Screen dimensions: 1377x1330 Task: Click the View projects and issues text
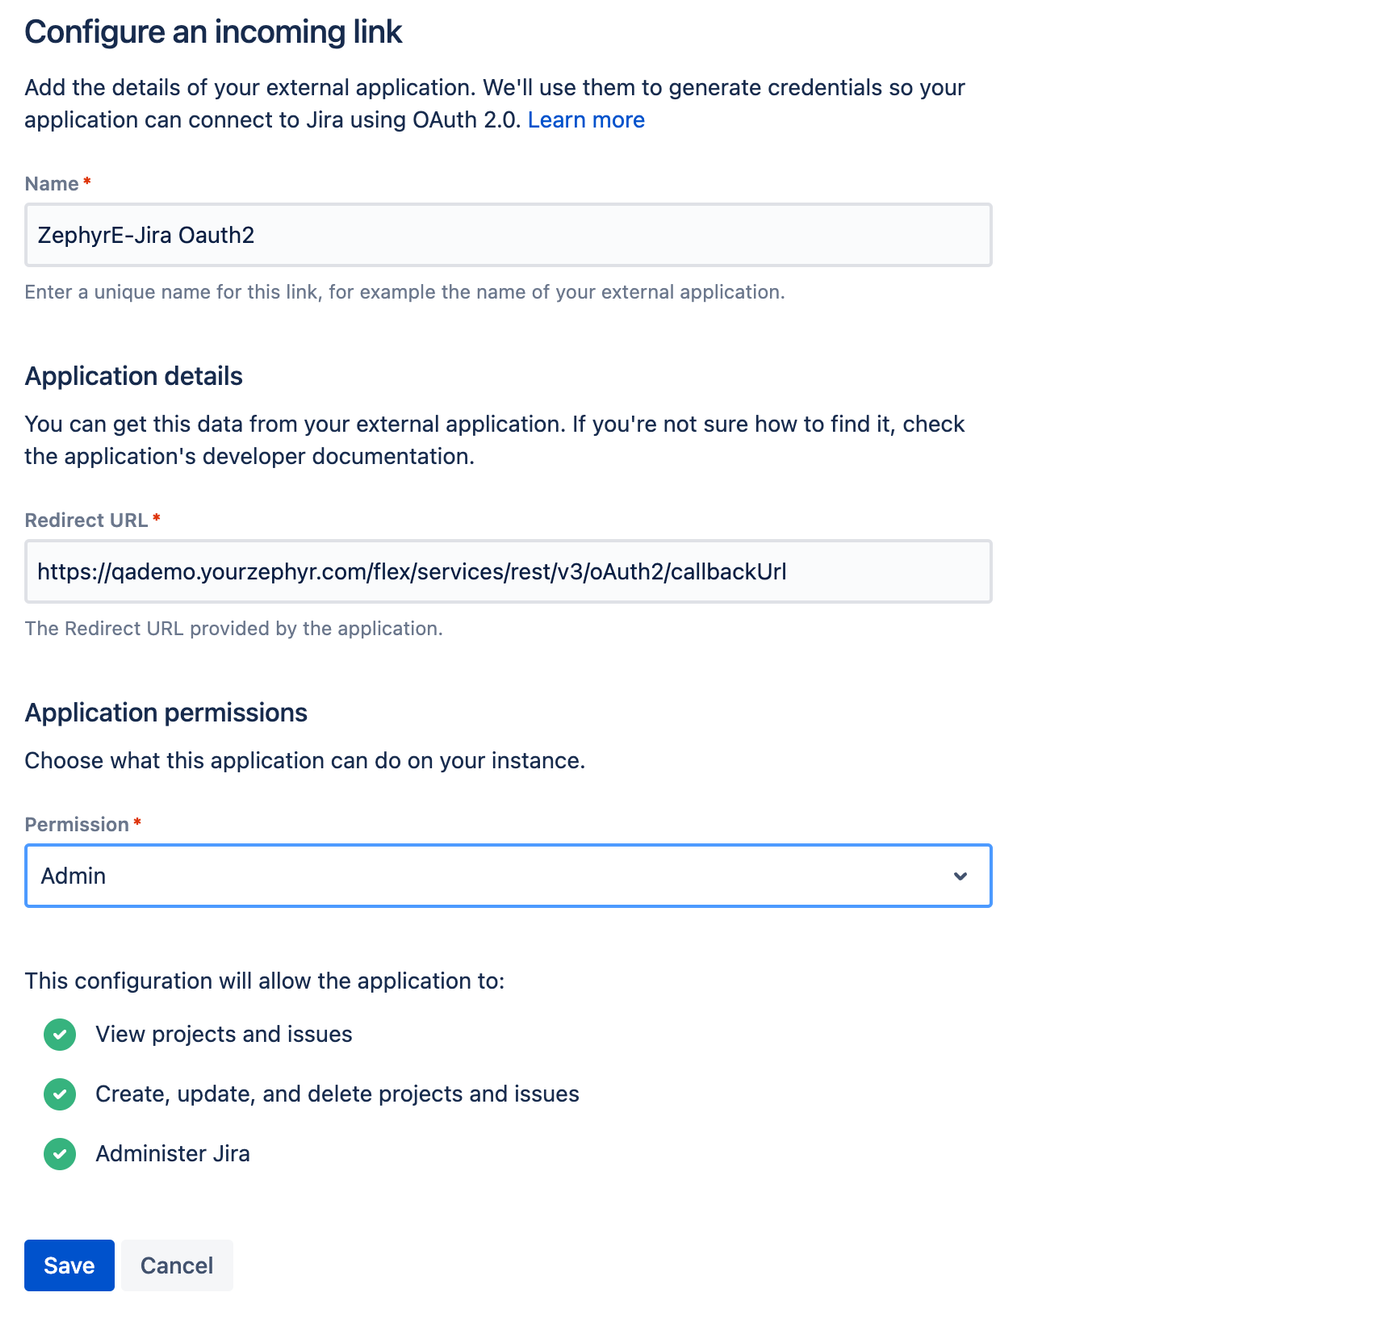pos(224,1034)
